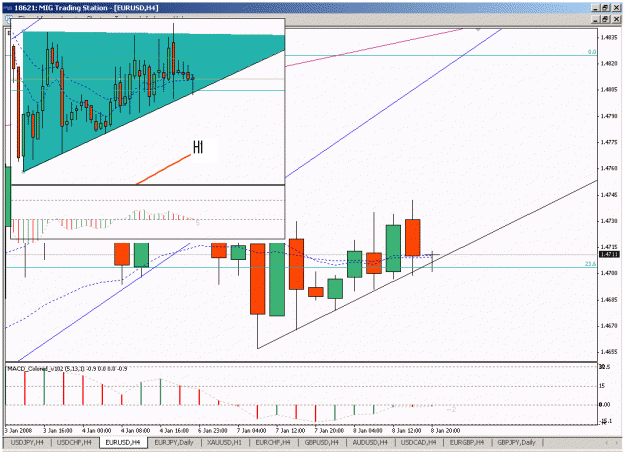
Task: Switch to the USDJPY,H4 chart tab
Action: tap(27, 442)
